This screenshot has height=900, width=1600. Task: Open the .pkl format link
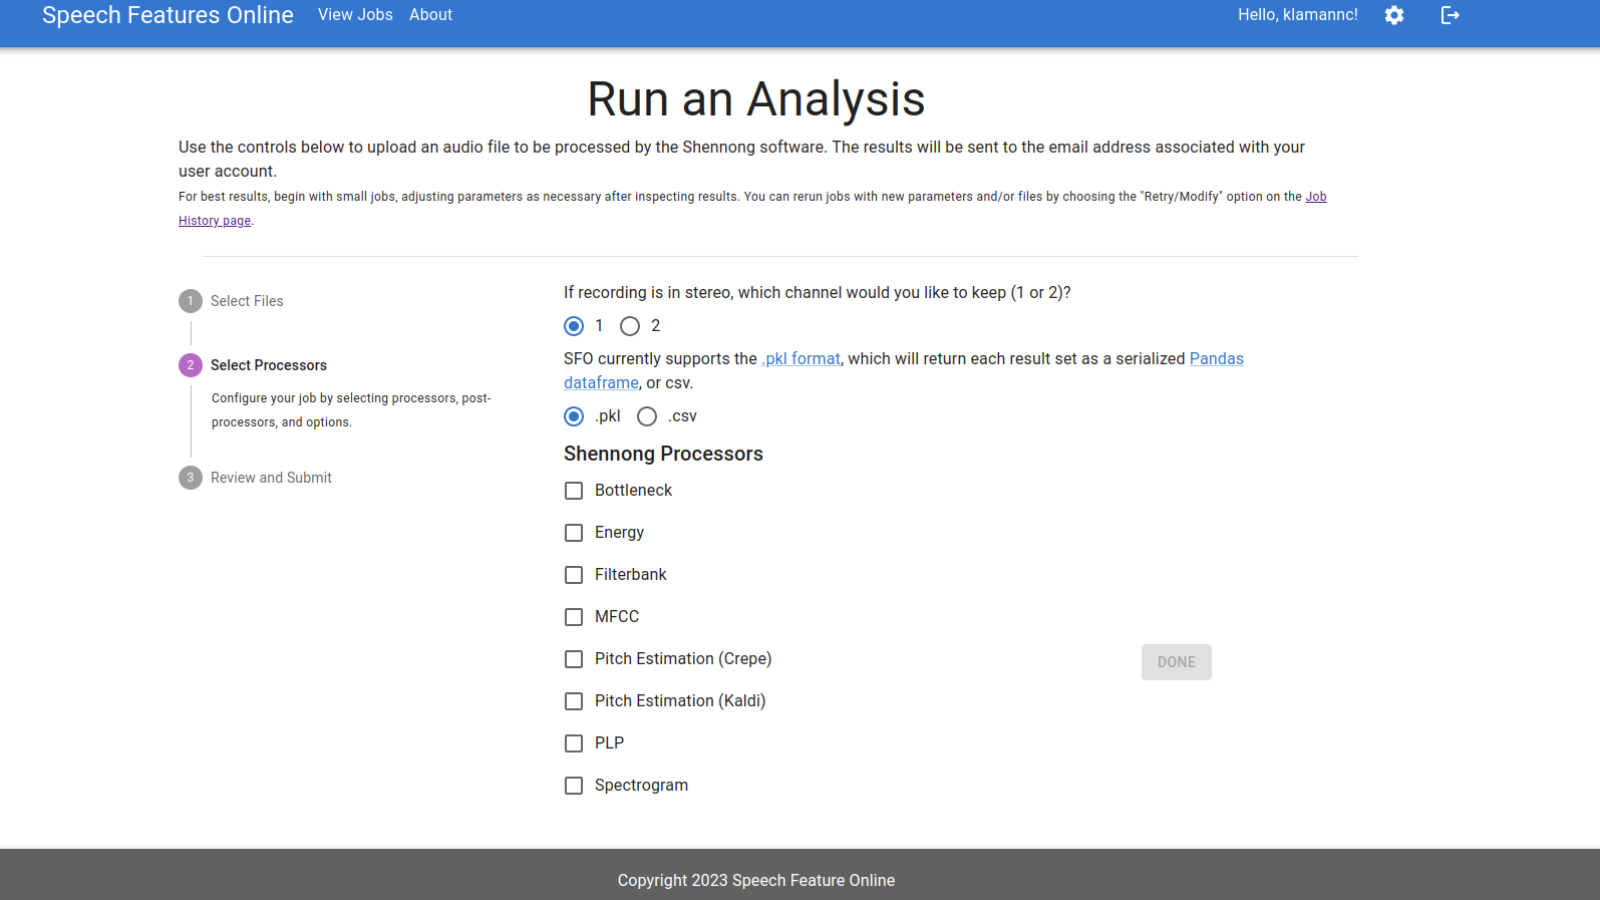(801, 359)
